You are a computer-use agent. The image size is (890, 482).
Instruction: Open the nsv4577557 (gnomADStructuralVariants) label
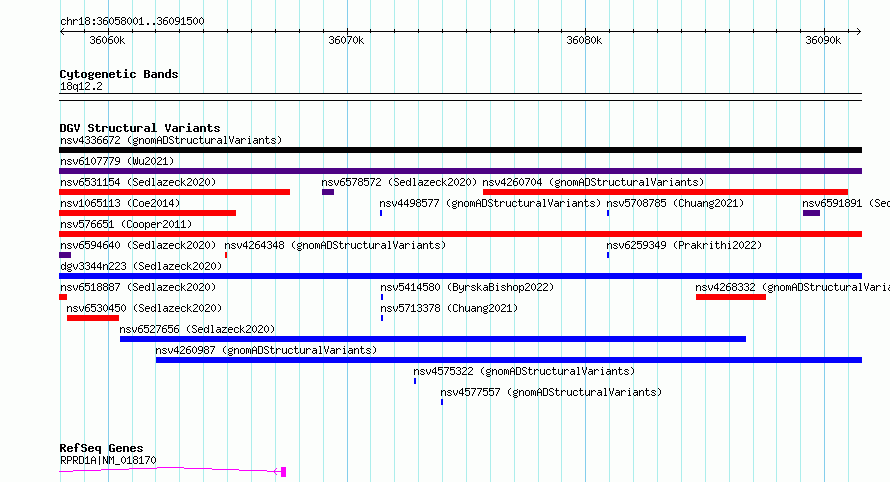(x=551, y=392)
